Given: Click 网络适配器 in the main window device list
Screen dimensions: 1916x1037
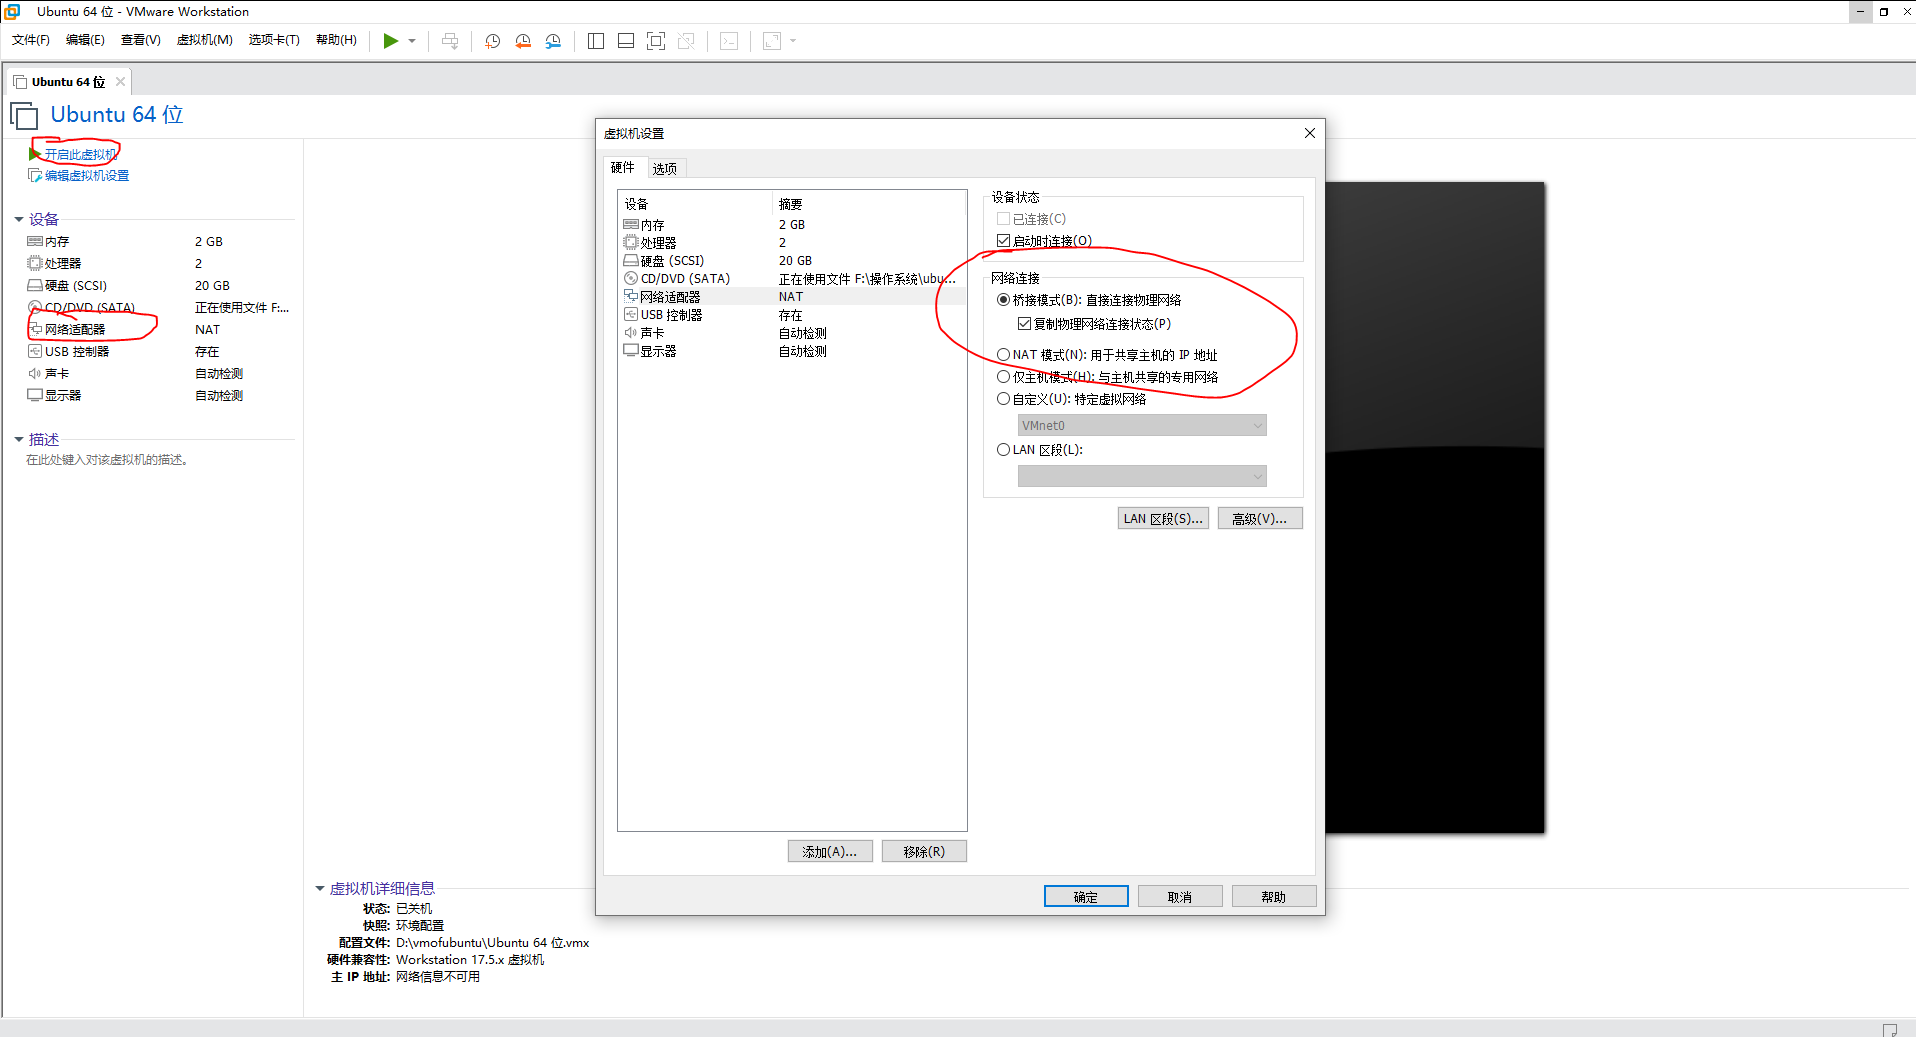Looking at the screenshot, I should pos(75,330).
